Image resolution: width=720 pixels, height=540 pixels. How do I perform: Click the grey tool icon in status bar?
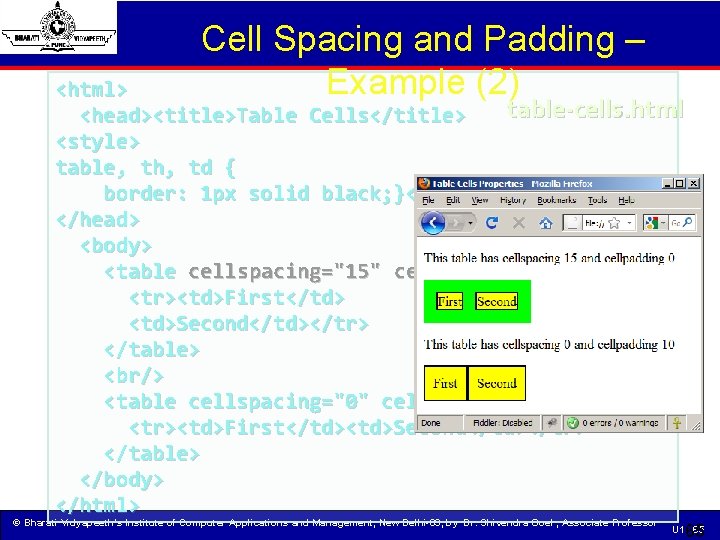point(551,423)
